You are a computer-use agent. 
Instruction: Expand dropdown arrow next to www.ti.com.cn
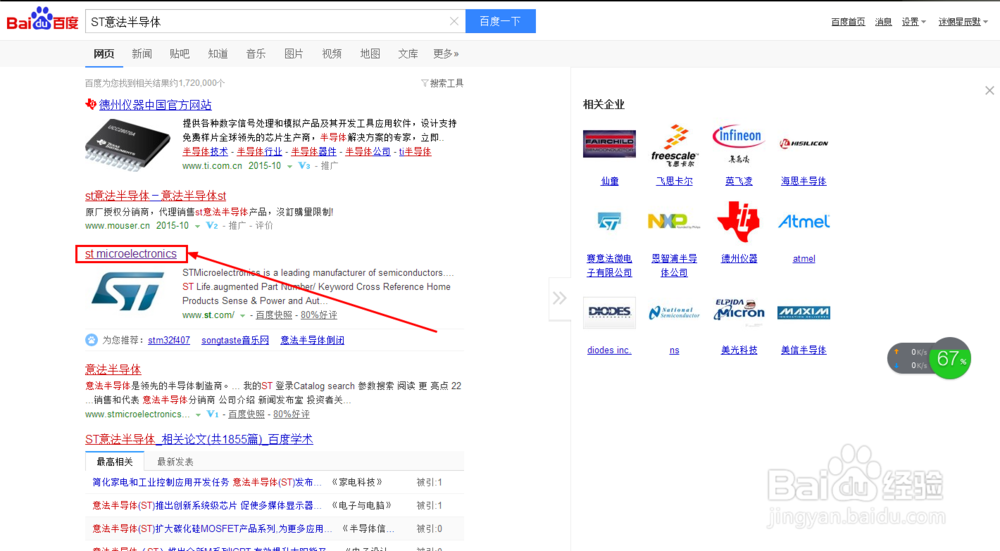[x=290, y=166]
